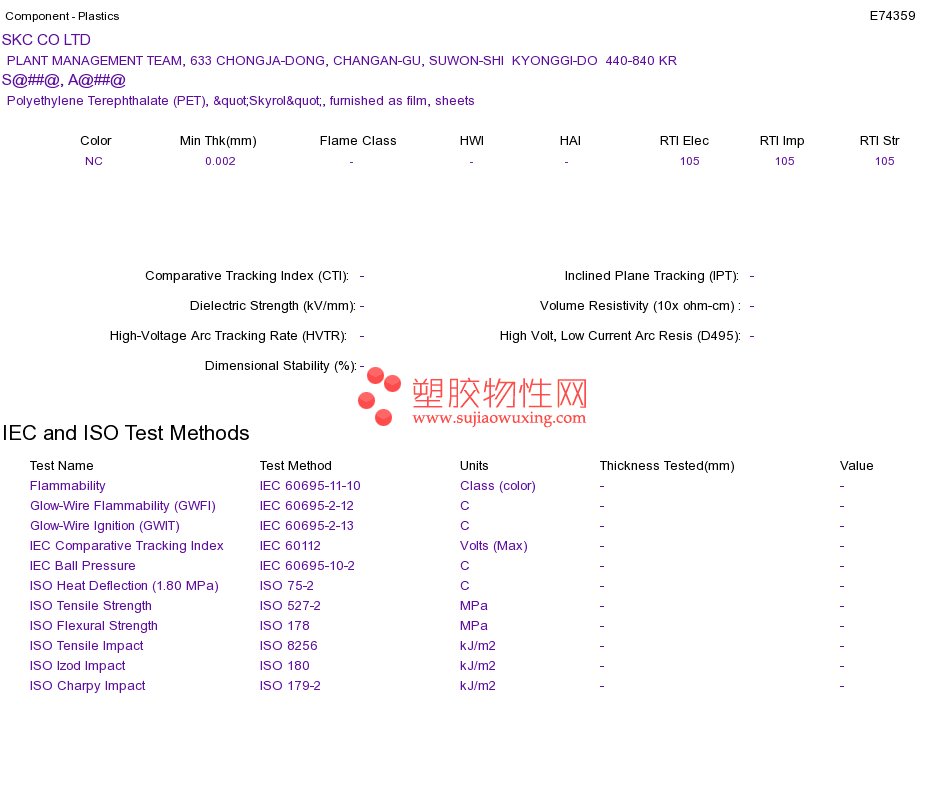Image resolution: width=950 pixels, height=800 pixels.
Task: Click the NC color value
Action: pyautogui.click(x=94, y=161)
